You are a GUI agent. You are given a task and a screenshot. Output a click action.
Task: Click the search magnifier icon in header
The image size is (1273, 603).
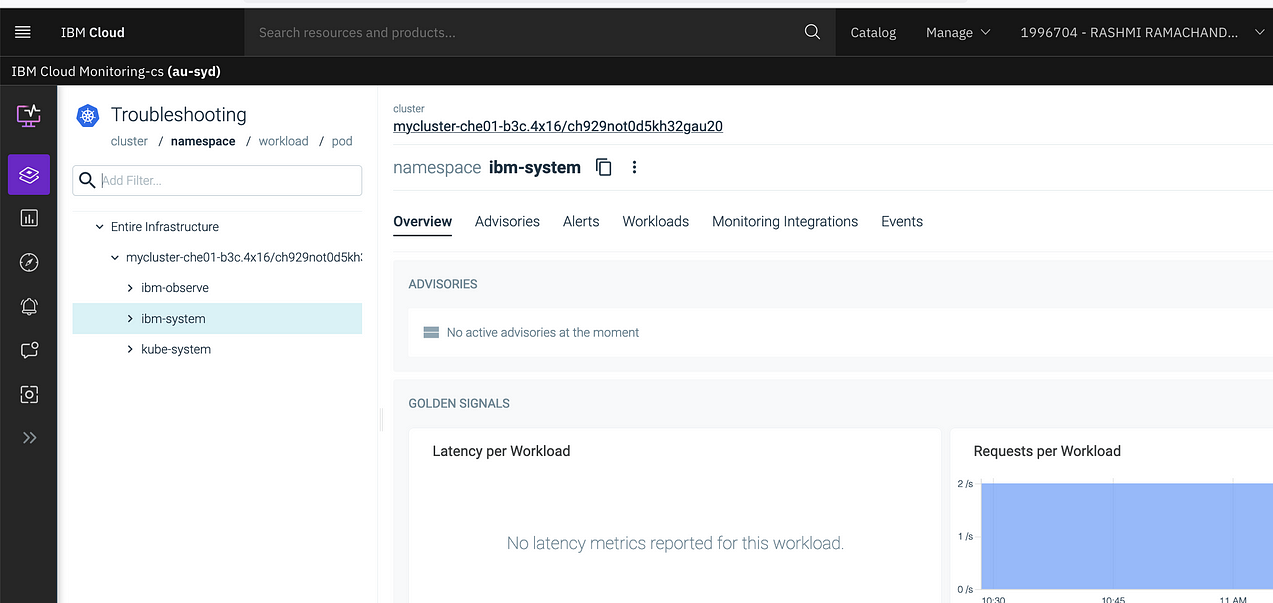point(812,32)
